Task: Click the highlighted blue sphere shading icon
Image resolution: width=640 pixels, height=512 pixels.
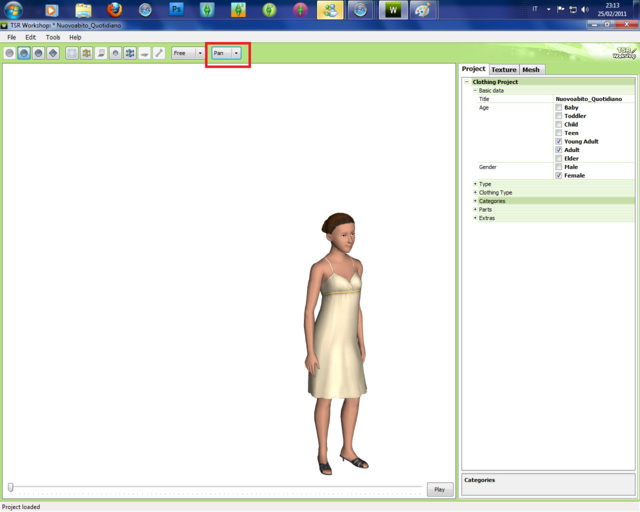Action: [24, 53]
